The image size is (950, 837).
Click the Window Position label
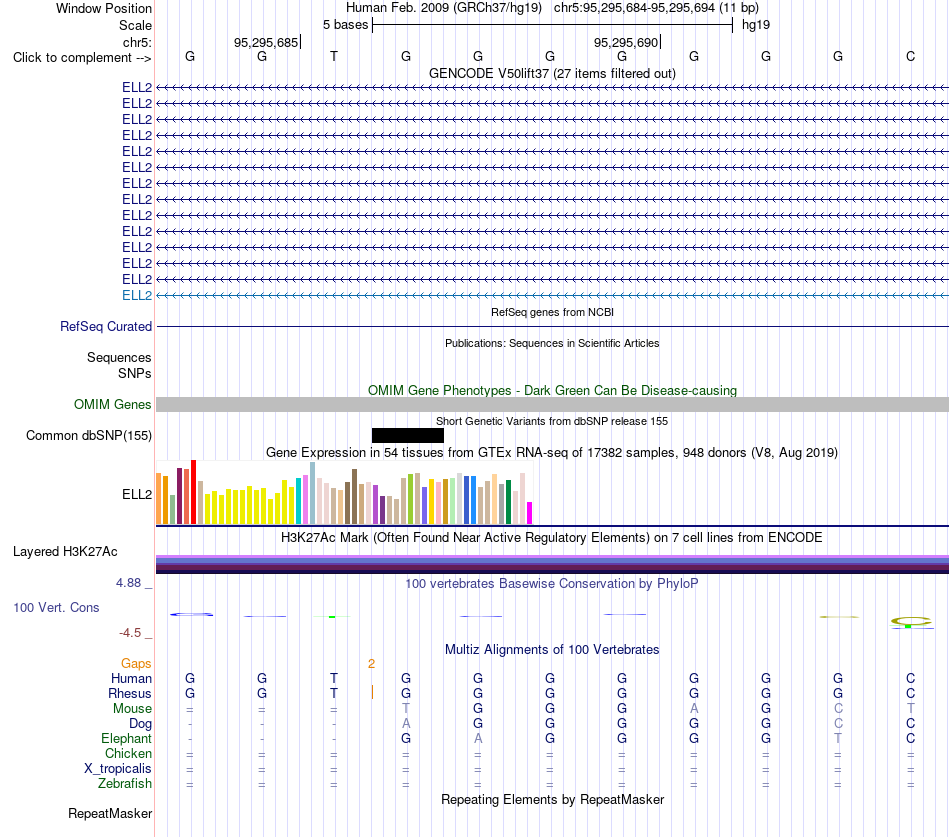[104, 8]
